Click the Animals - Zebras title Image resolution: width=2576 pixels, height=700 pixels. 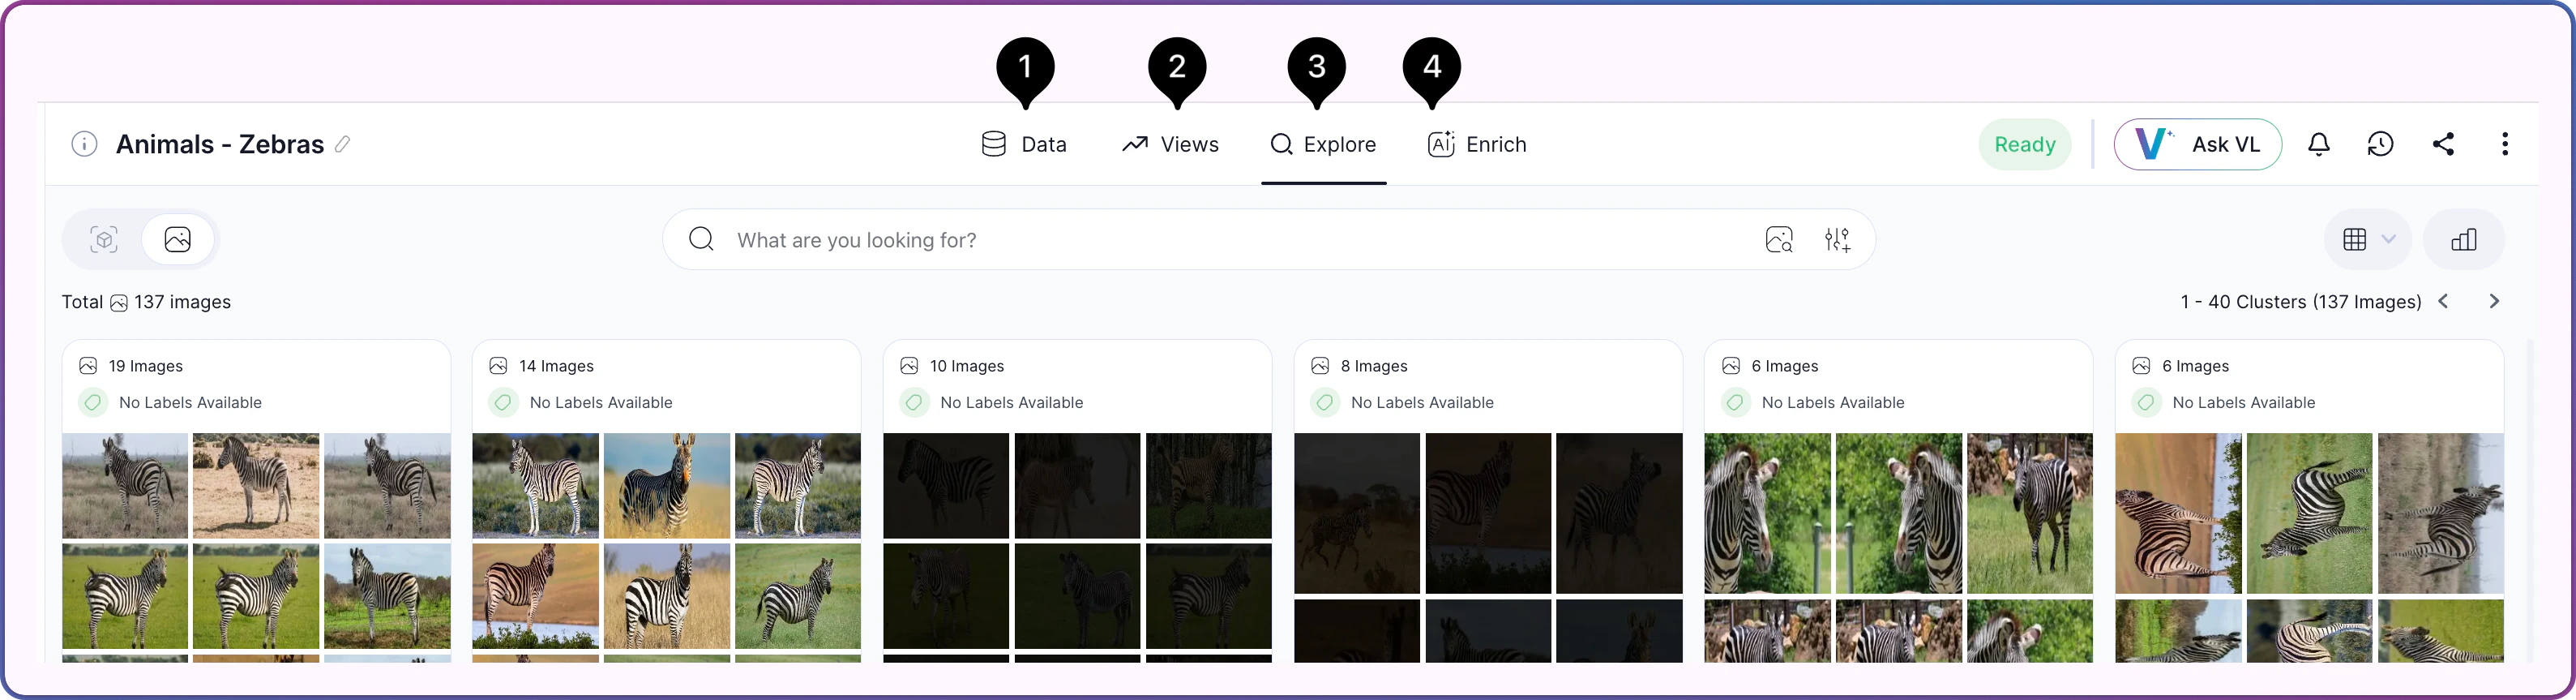tap(220, 144)
